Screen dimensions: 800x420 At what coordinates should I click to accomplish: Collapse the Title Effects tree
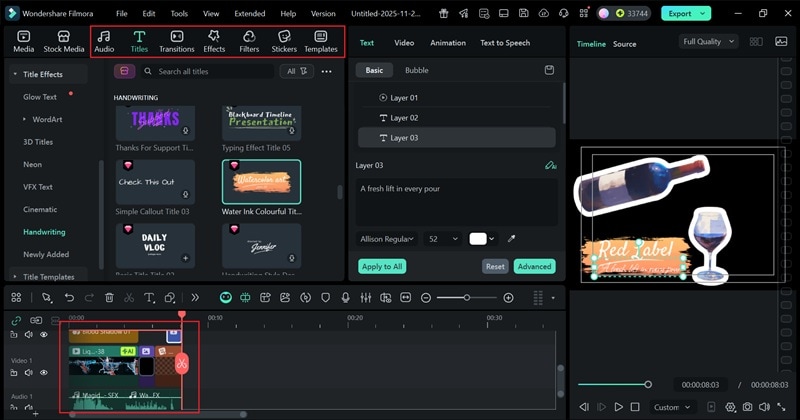pos(15,74)
